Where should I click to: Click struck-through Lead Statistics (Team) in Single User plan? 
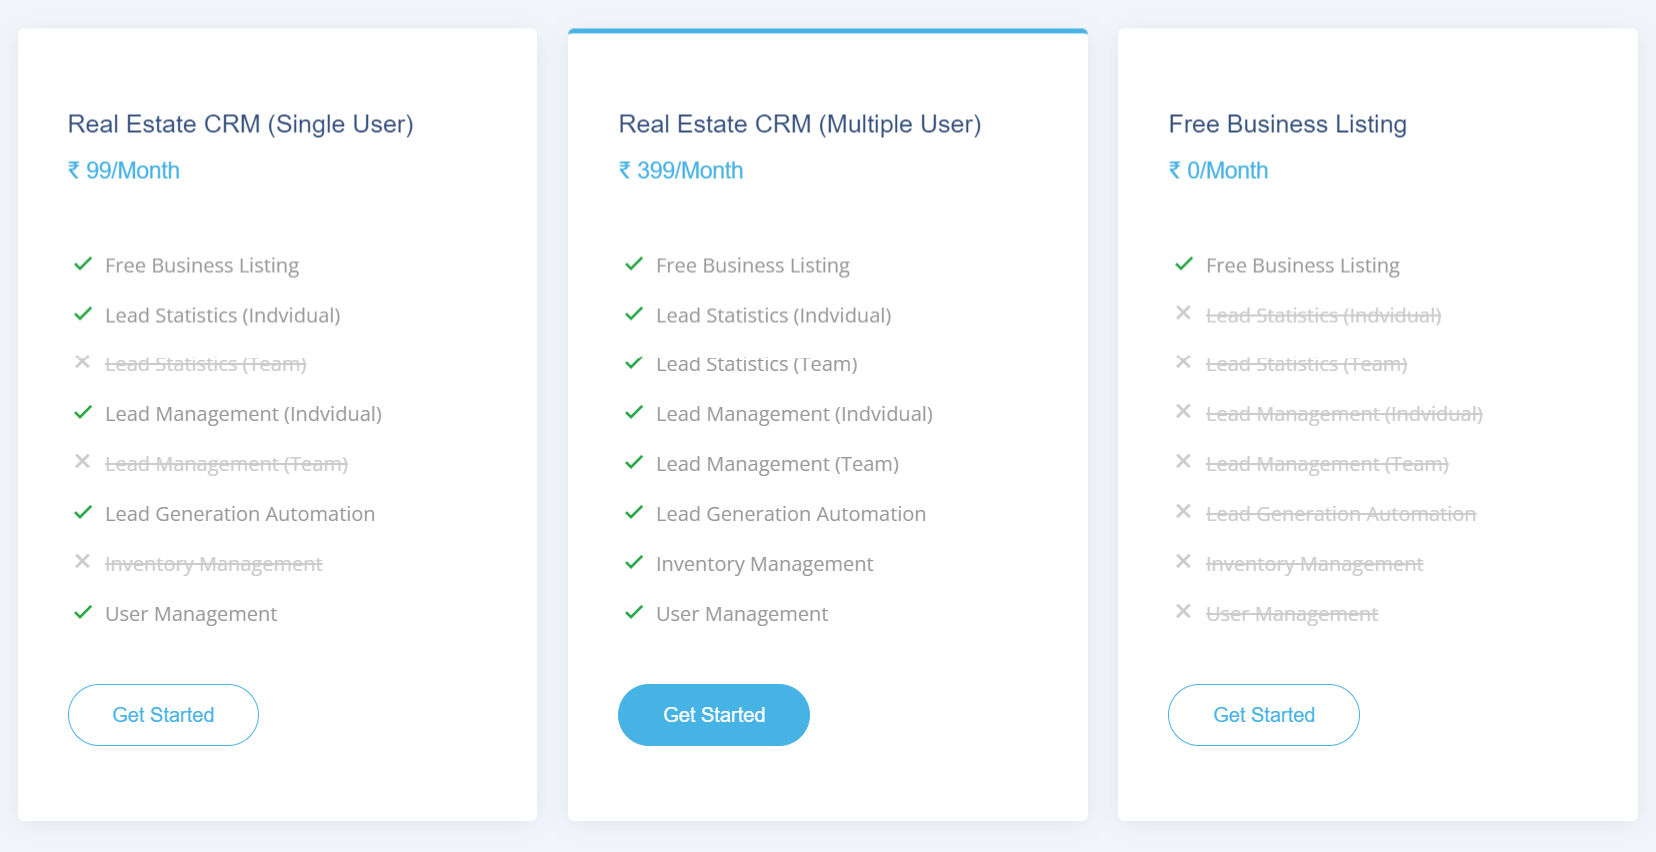click(x=206, y=364)
